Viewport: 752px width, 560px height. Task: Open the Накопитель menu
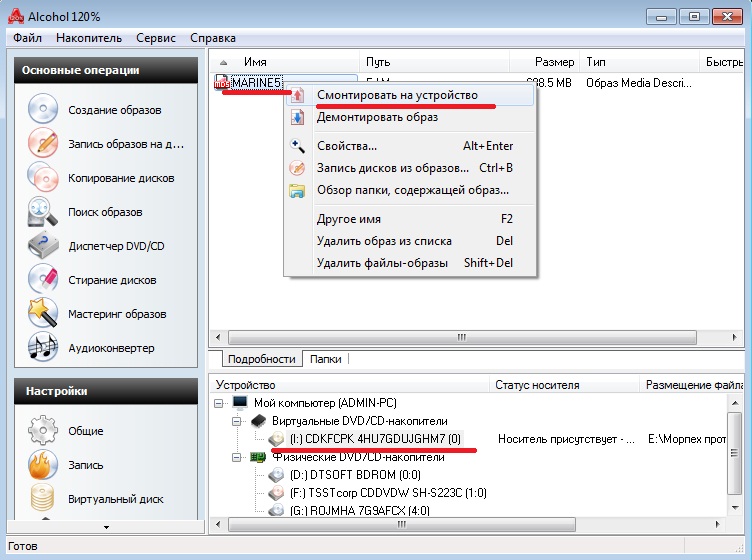[89, 38]
